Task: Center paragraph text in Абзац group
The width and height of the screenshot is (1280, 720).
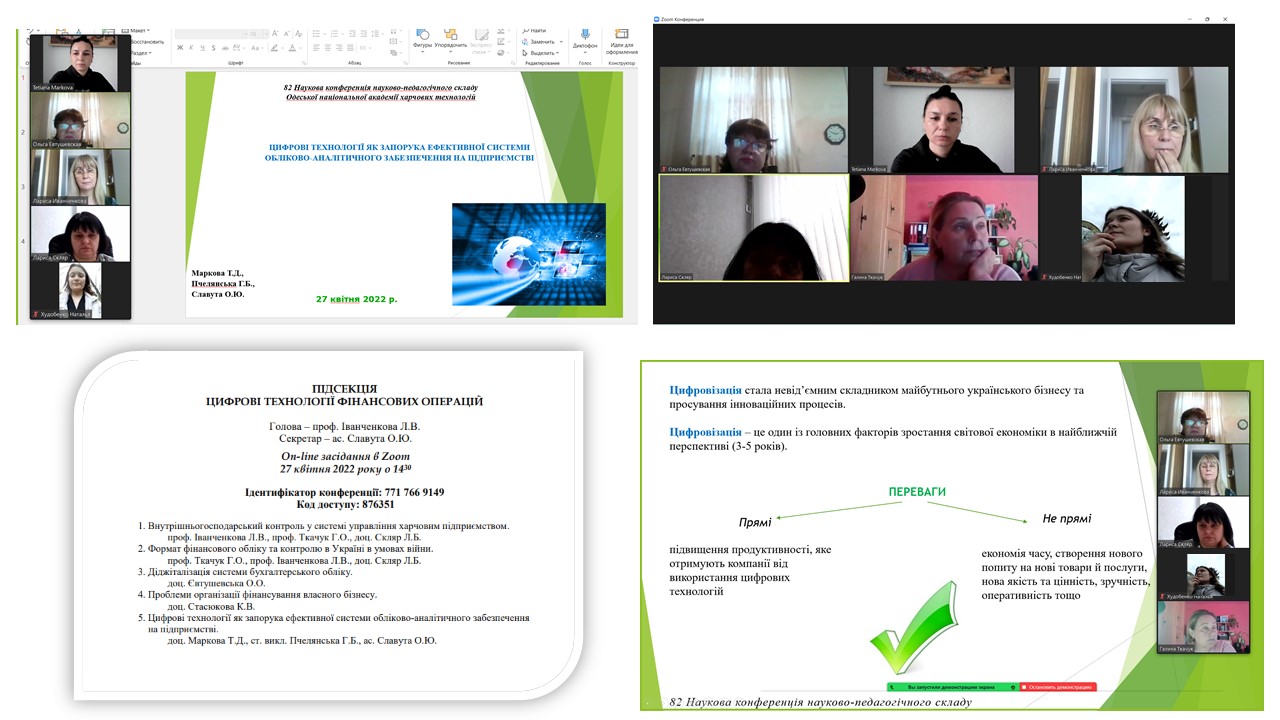Action: tap(327, 48)
